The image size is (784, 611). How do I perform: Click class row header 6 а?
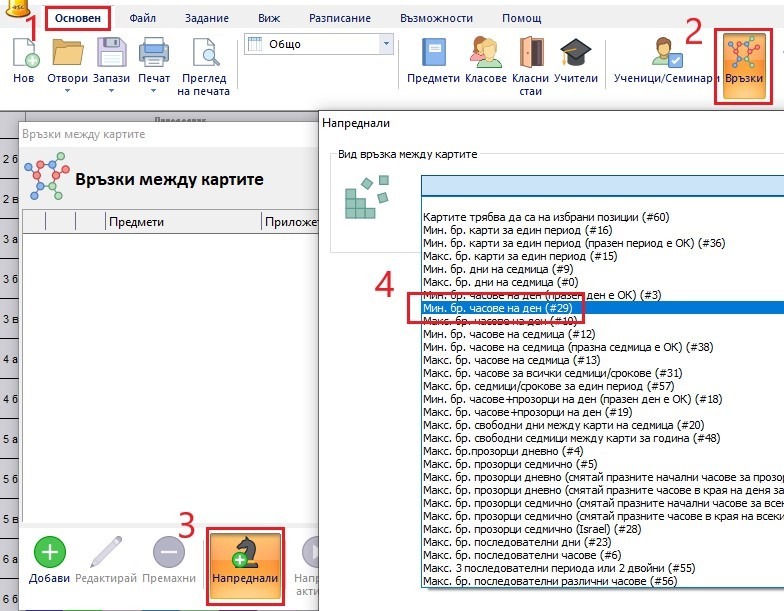coord(10,559)
